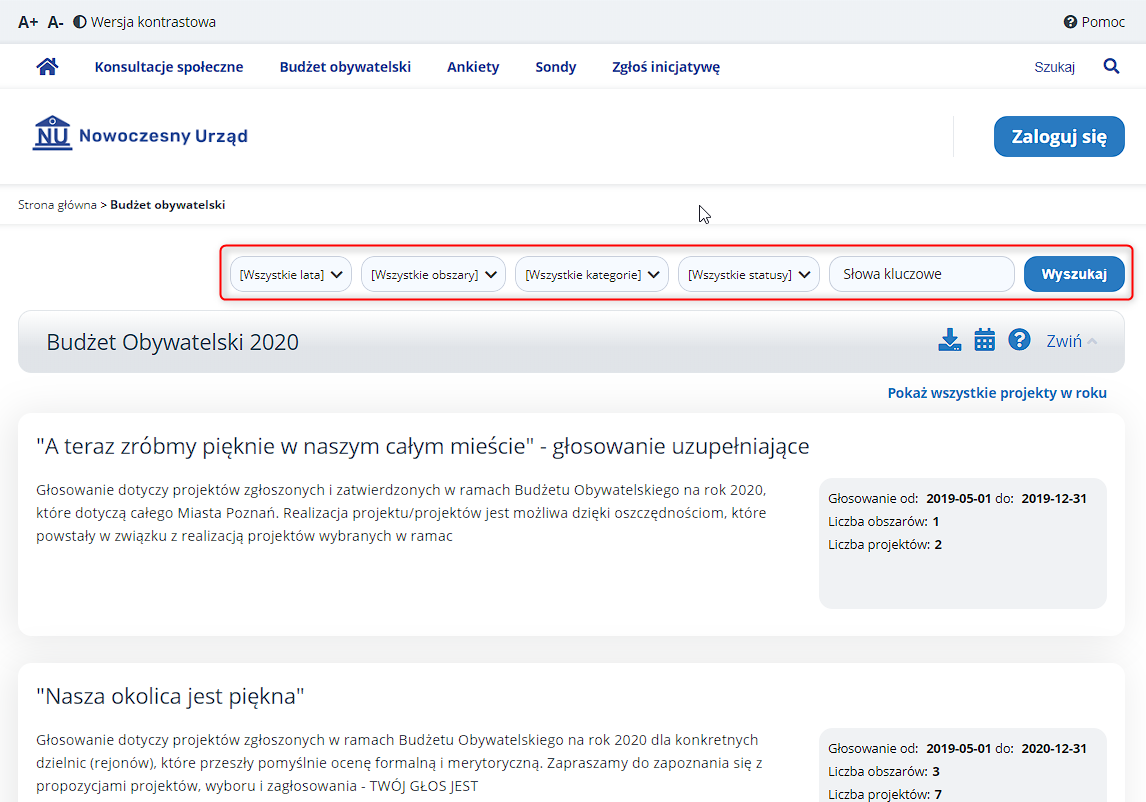Screen dimensions: 1146x802
Task: Decrease font size with A-
Action: 56,22
